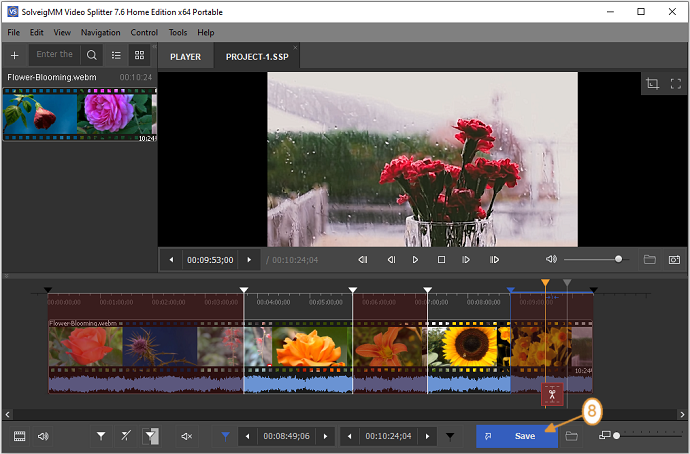Click the timeline zoom icon
Viewport: 690px width, 454px height.
pos(605,435)
